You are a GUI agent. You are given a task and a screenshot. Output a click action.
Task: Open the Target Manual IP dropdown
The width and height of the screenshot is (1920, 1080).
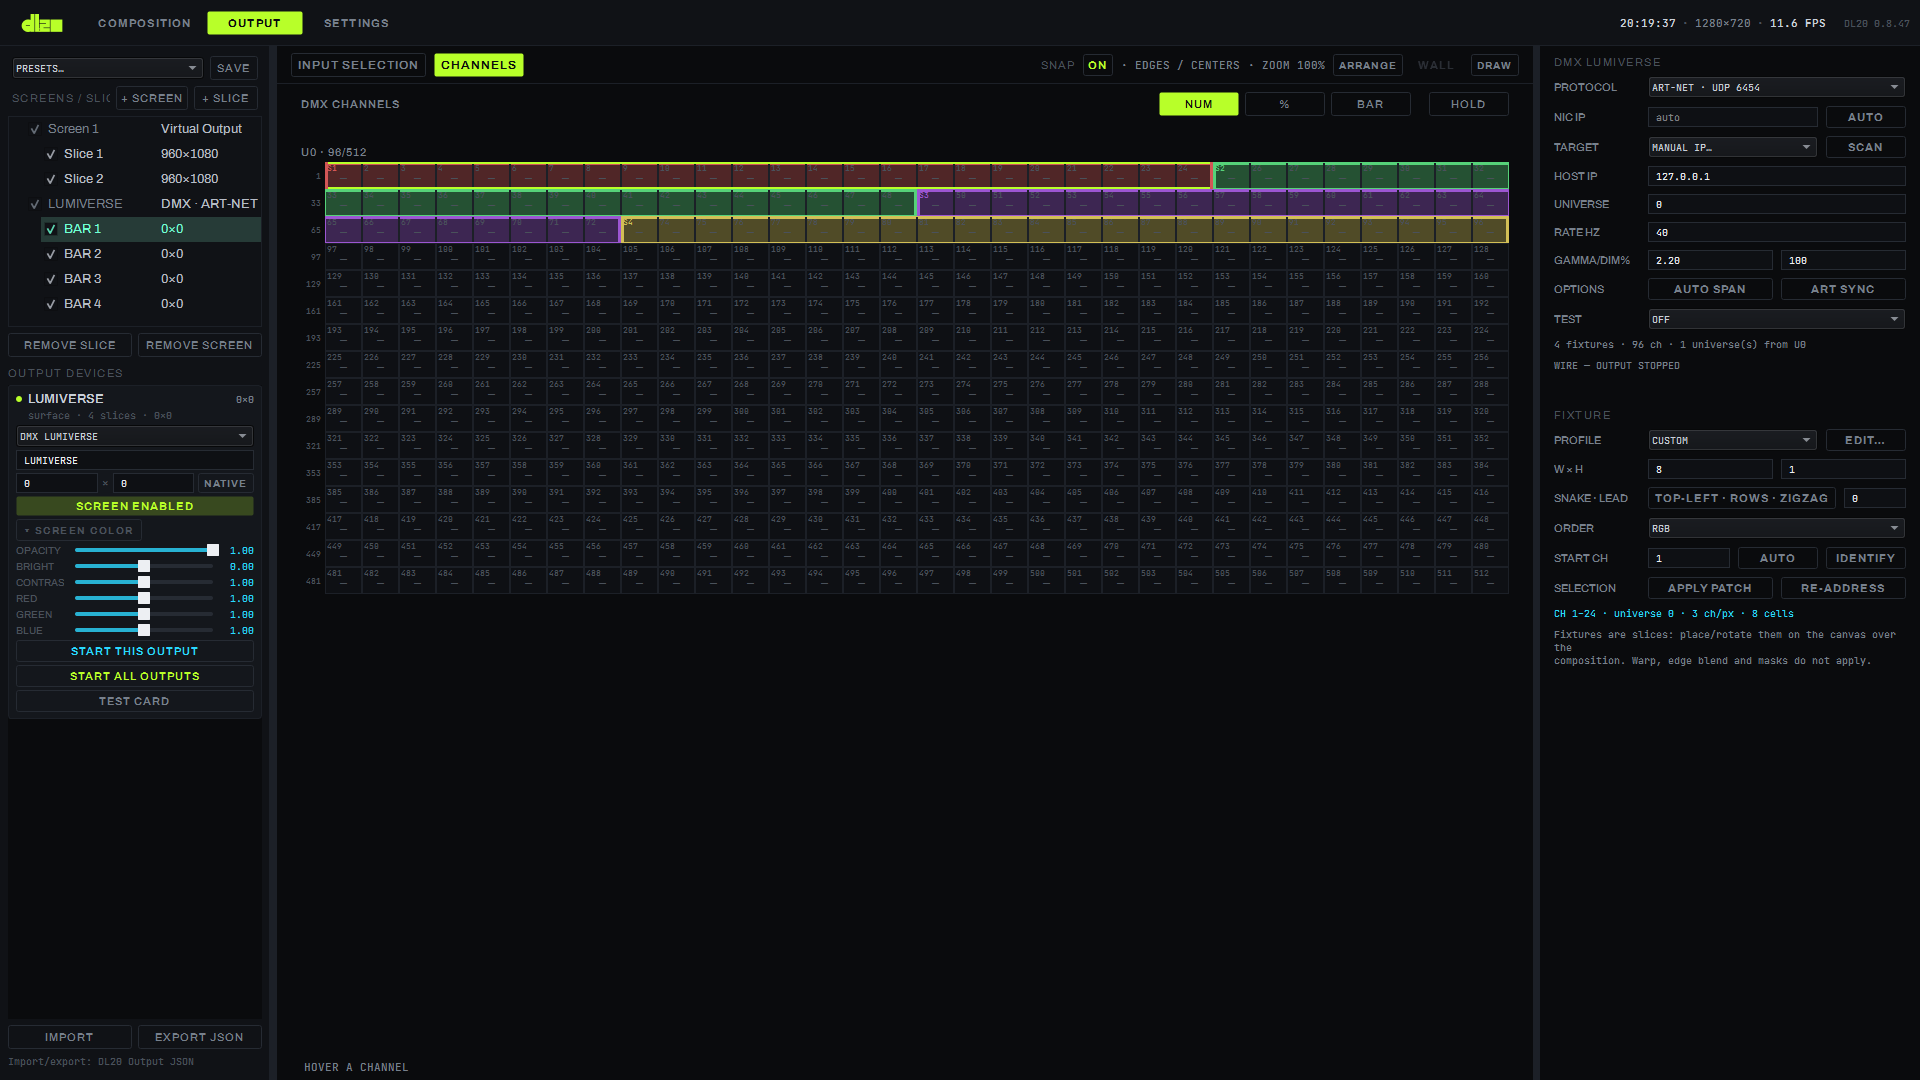[x=1732, y=147]
